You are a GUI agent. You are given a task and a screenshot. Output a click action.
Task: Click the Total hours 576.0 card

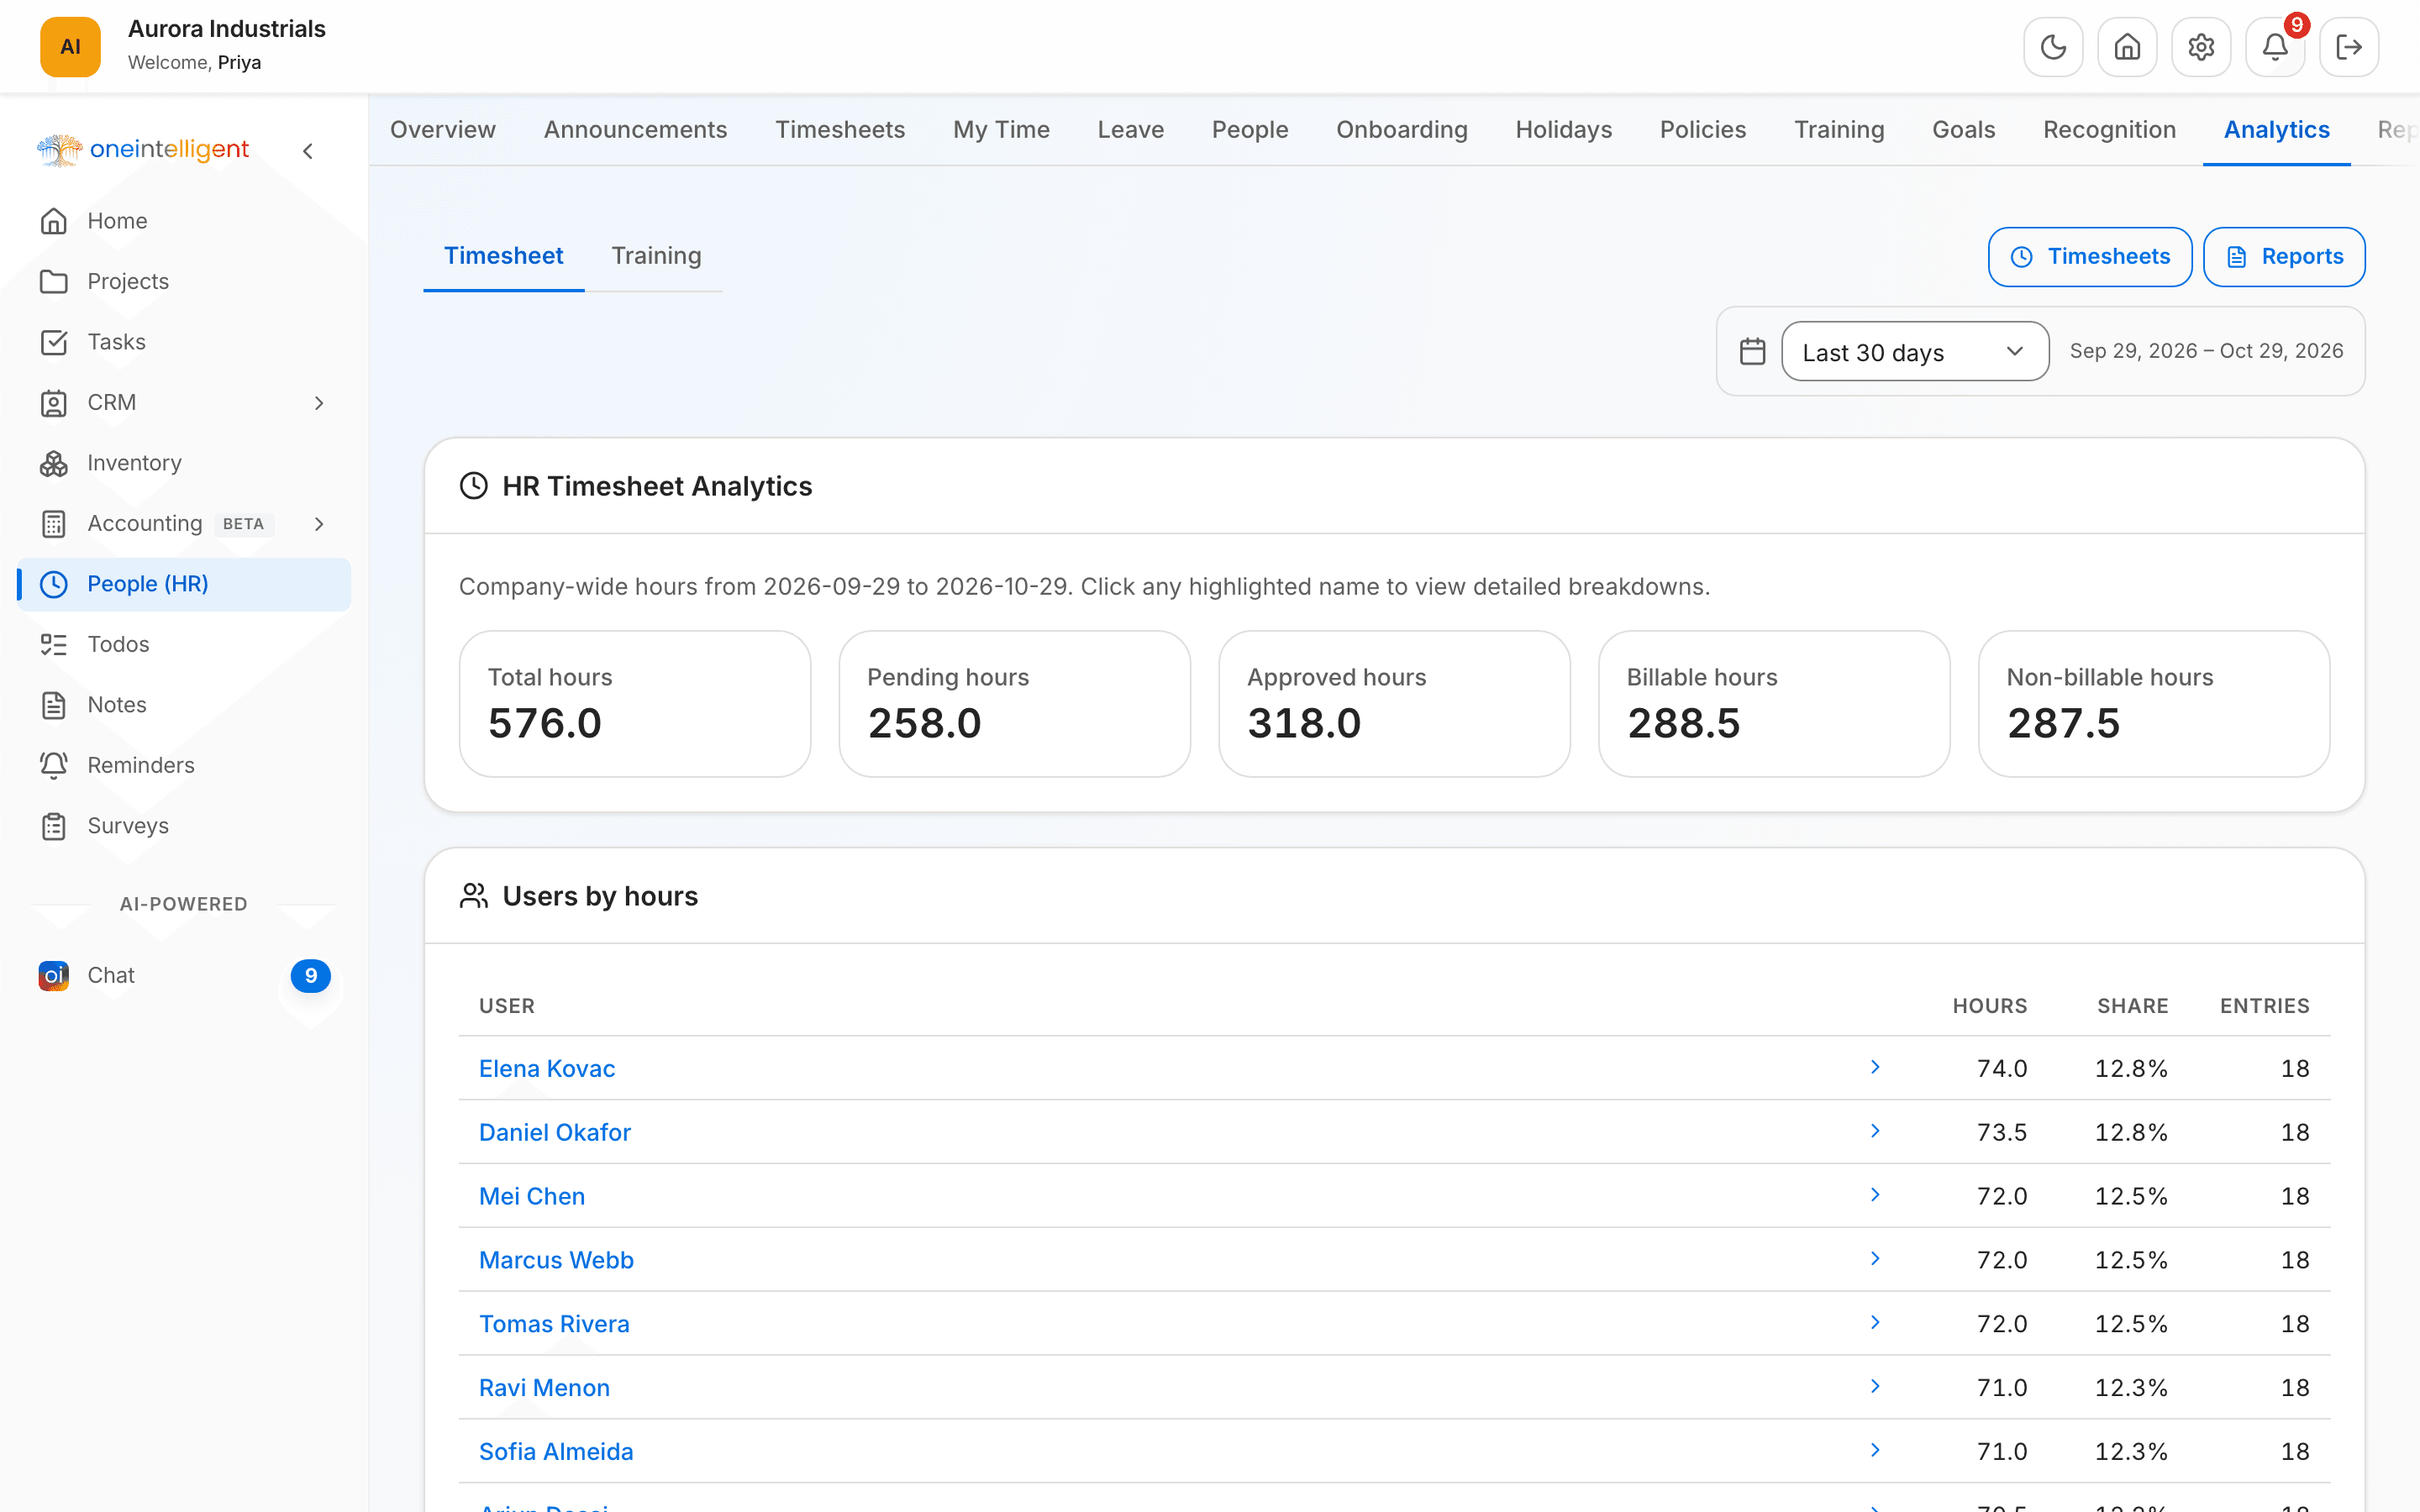point(635,703)
